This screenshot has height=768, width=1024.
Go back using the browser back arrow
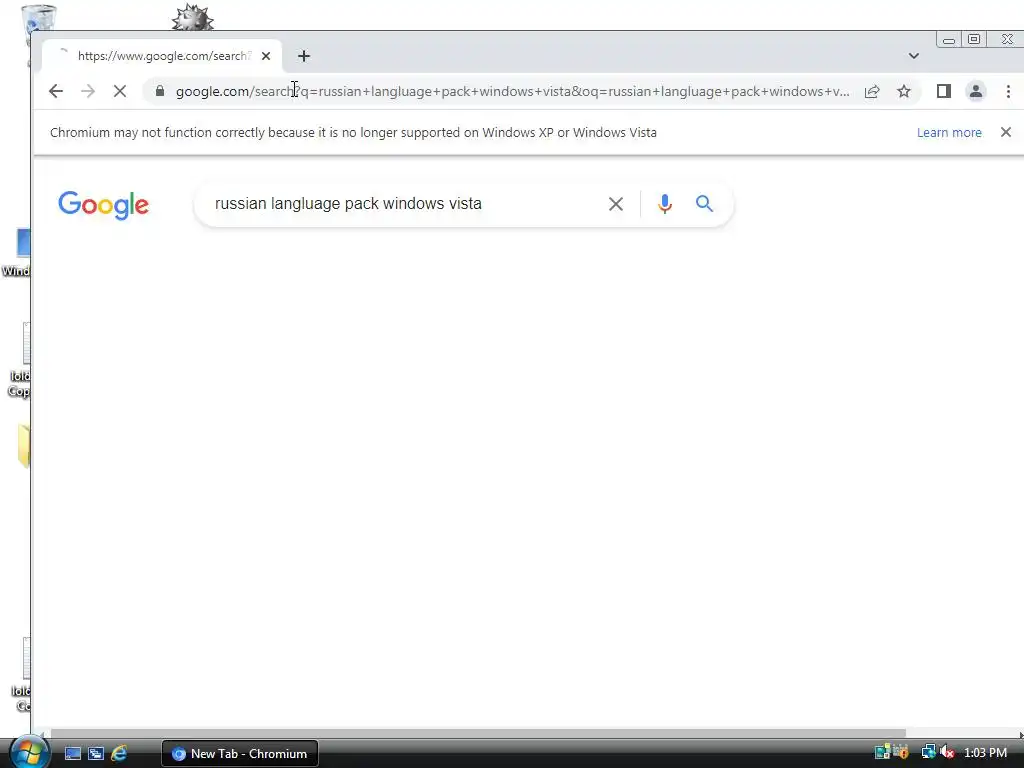pyautogui.click(x=56, y=91)
